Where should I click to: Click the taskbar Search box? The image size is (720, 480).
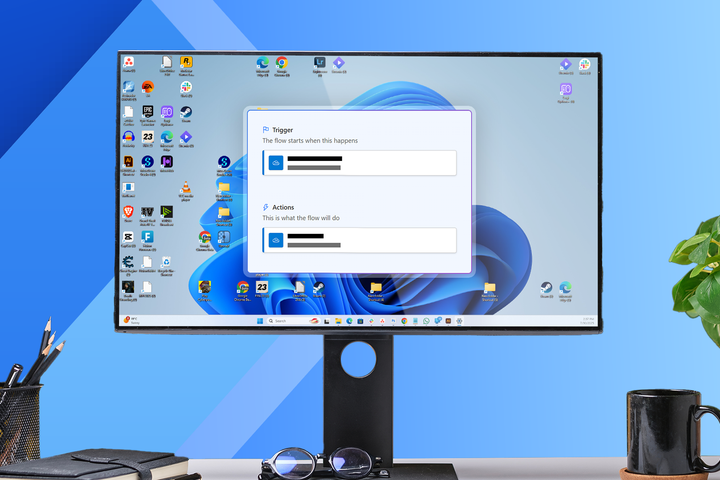(293, 321)
